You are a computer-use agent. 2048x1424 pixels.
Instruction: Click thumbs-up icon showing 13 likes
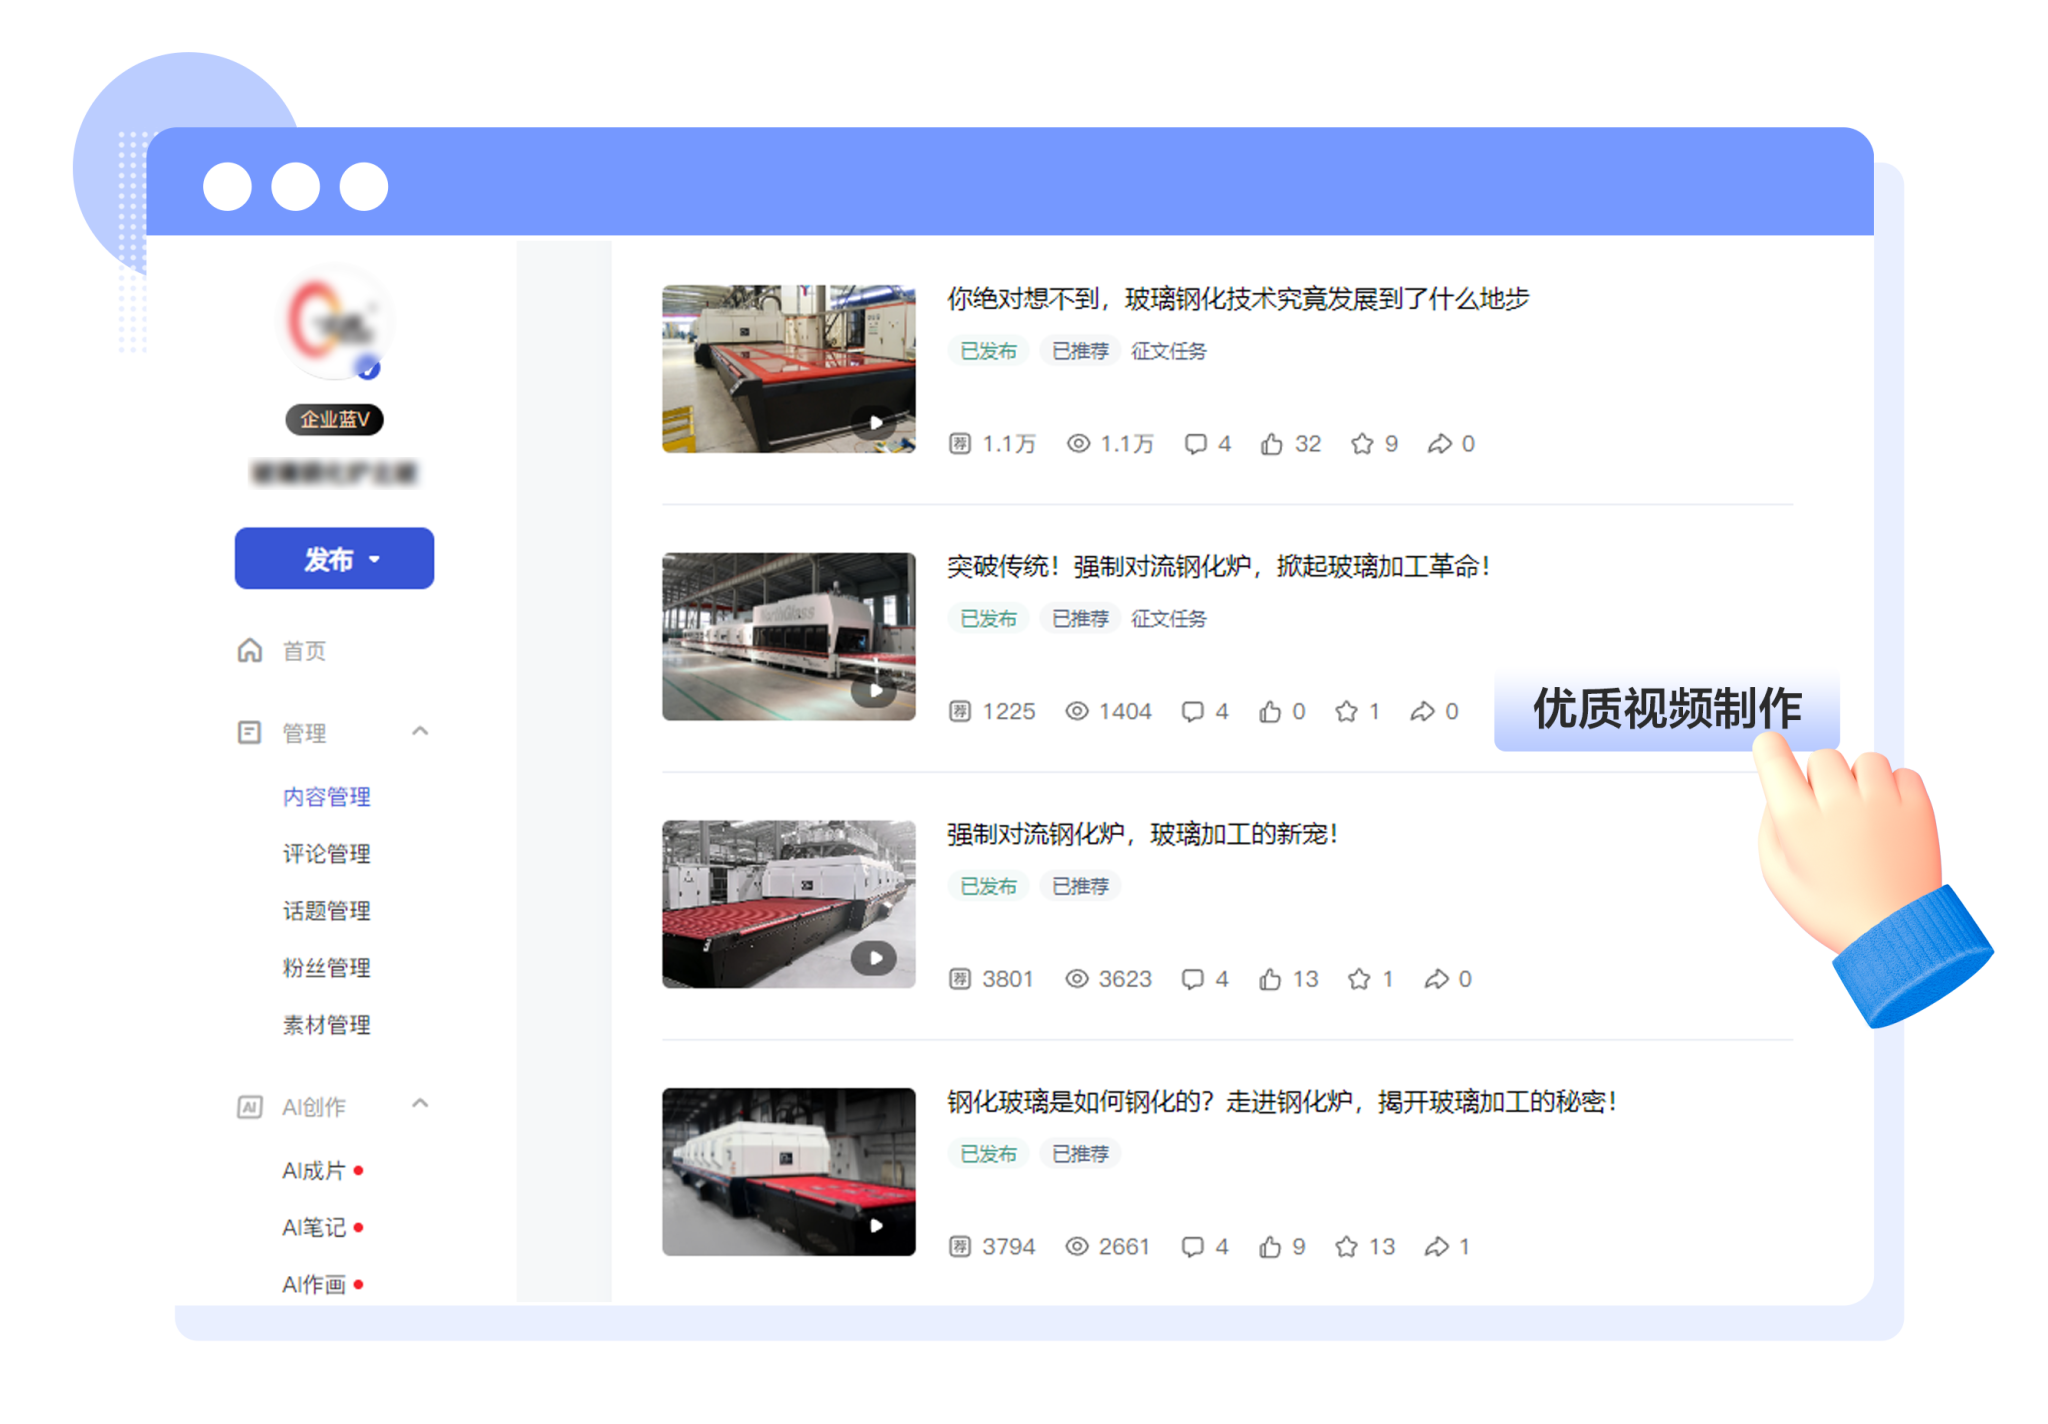[1270, 979]
